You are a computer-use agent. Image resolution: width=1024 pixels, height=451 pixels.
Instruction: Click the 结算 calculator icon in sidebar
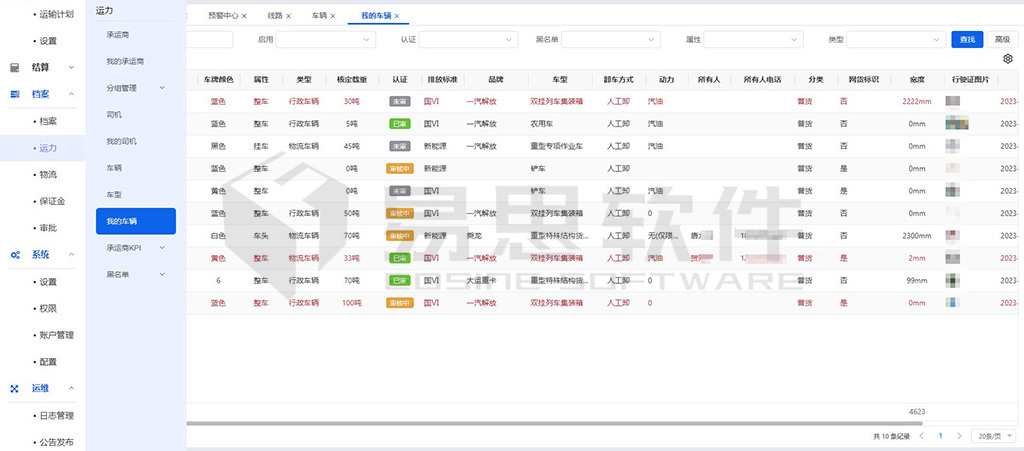(15, 68)
